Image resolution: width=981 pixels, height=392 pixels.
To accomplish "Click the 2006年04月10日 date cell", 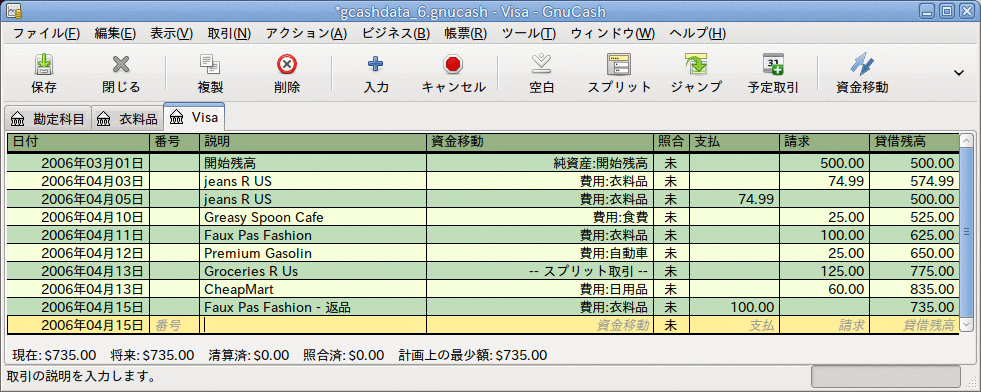I will click(79, 218).
